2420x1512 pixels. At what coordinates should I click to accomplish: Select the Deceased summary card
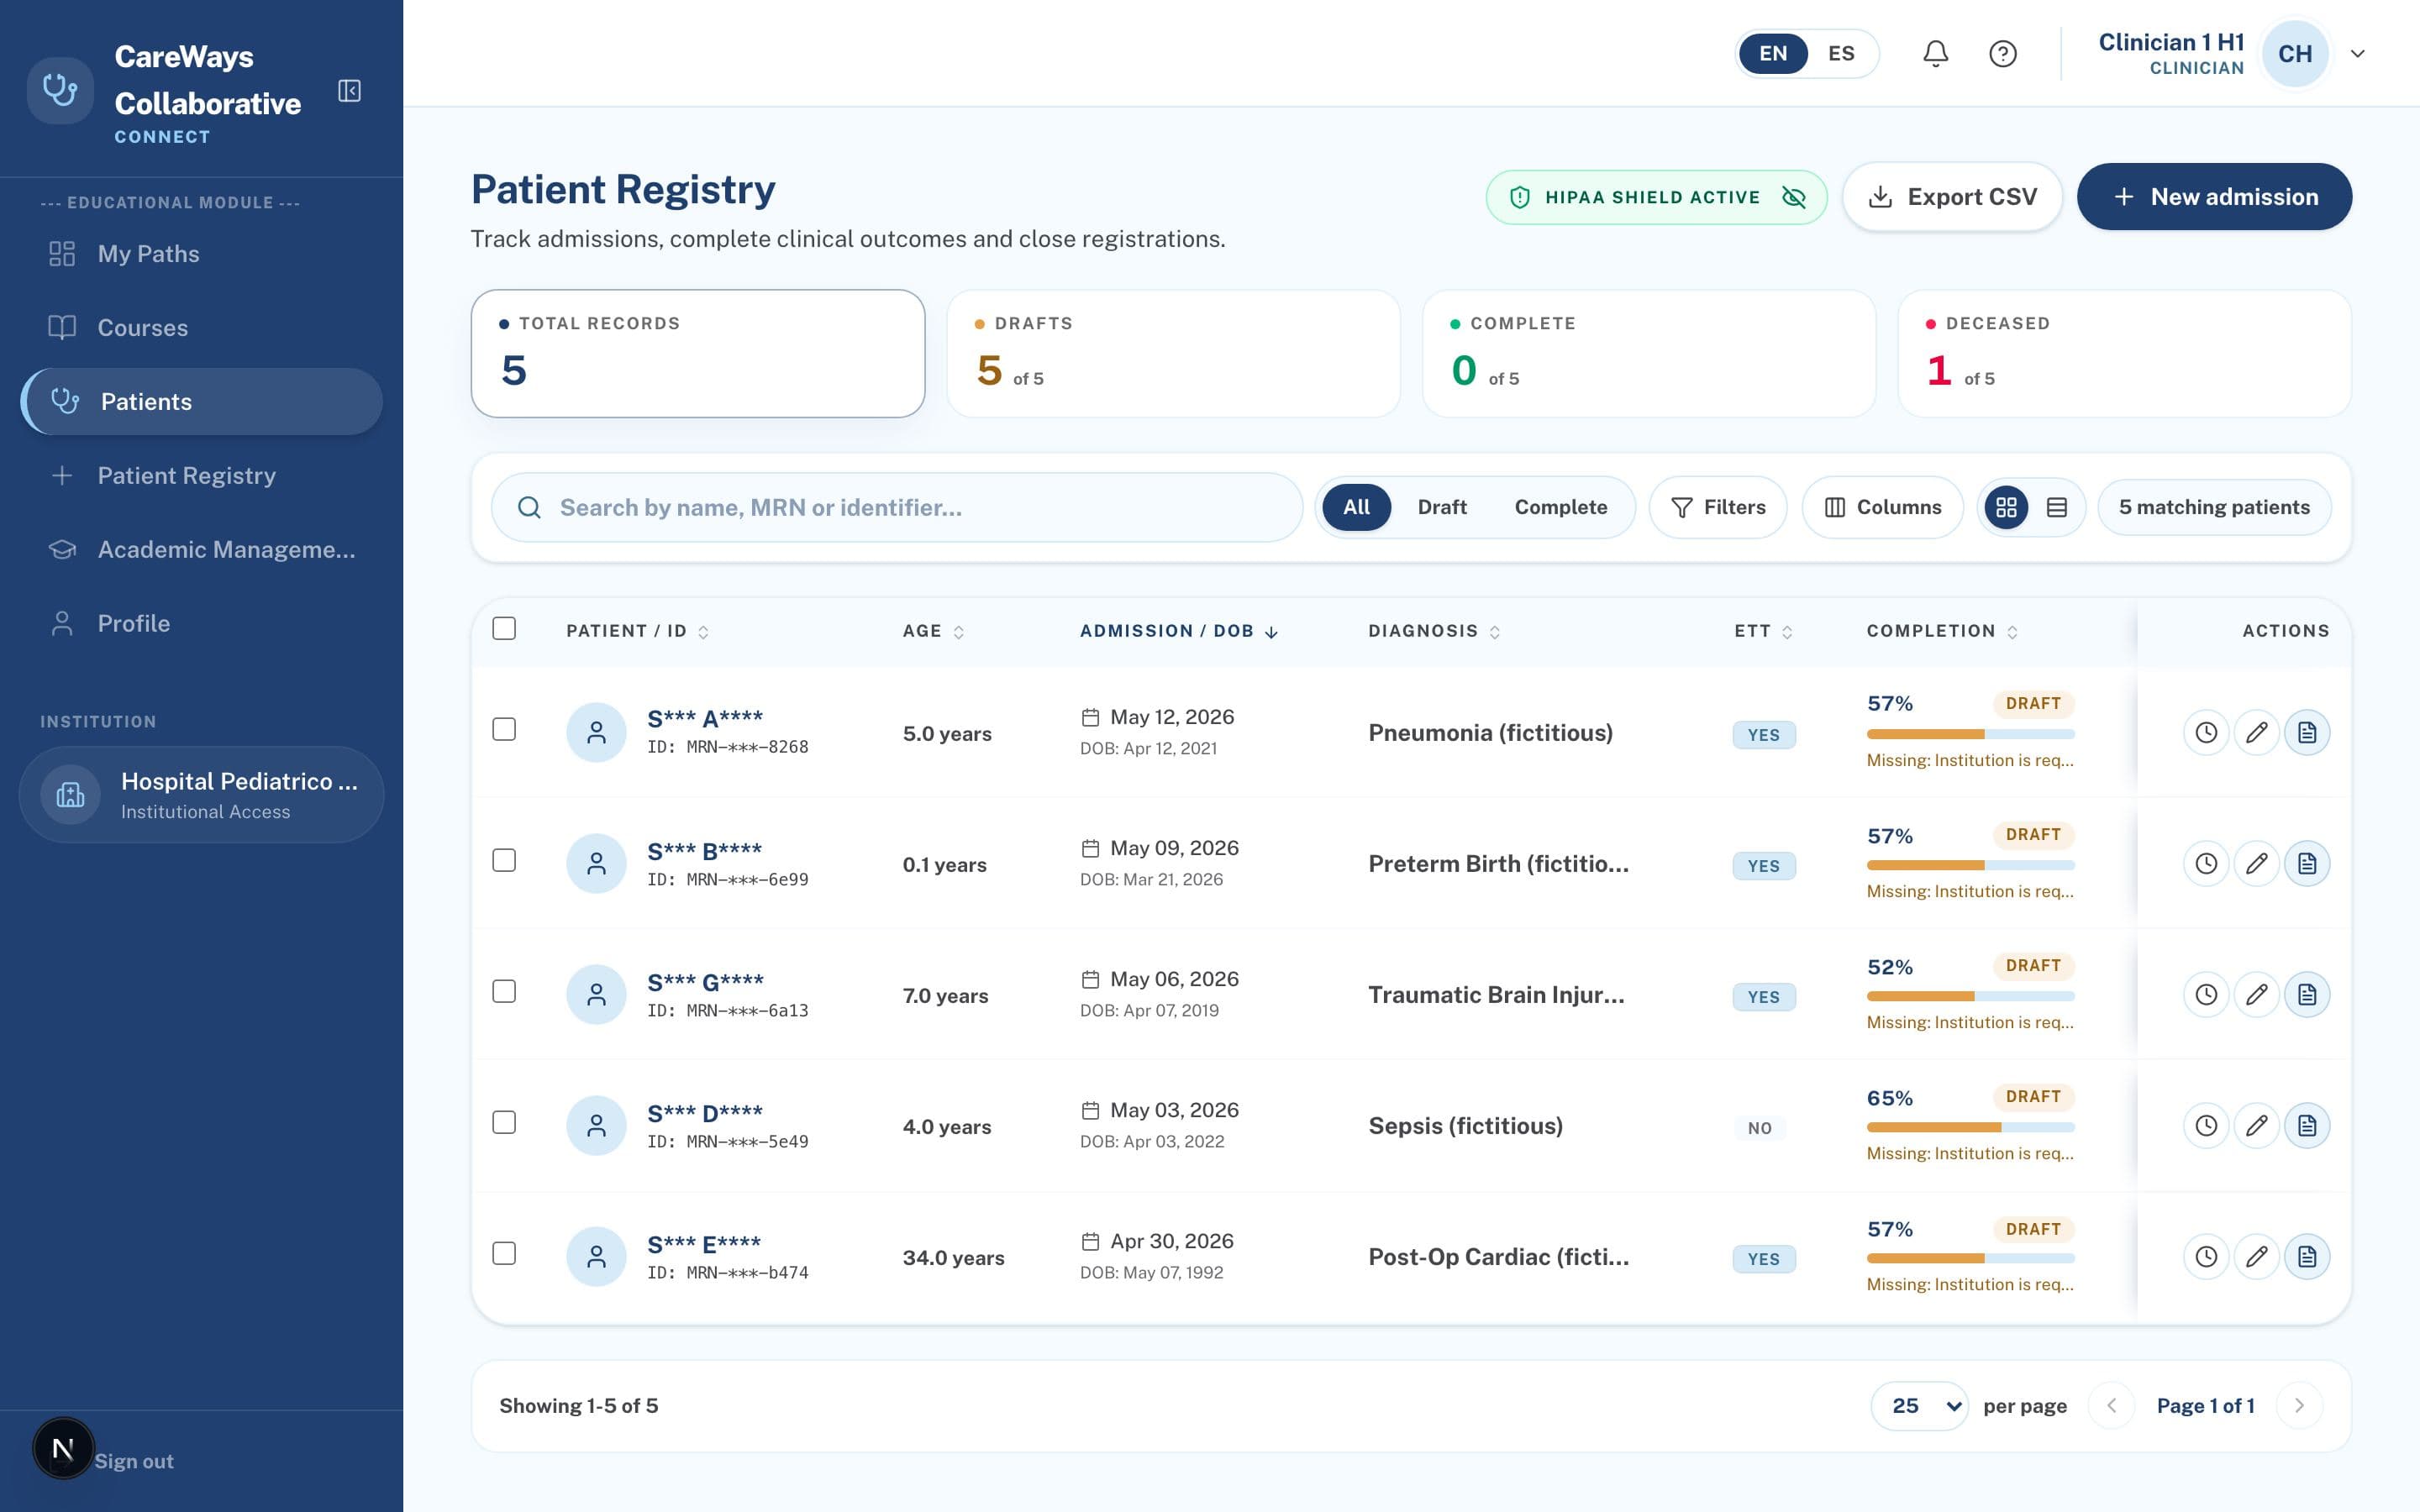[2124, 354]
